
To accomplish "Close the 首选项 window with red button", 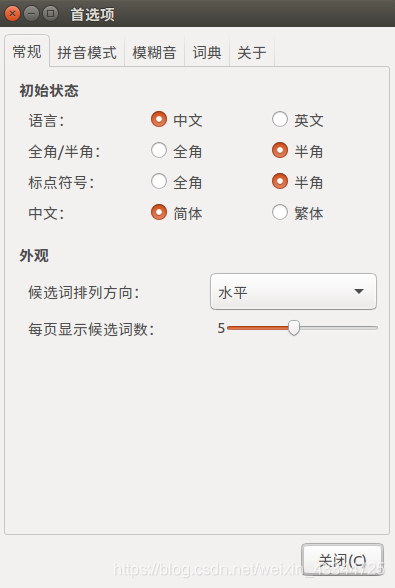I will [12, 14].
